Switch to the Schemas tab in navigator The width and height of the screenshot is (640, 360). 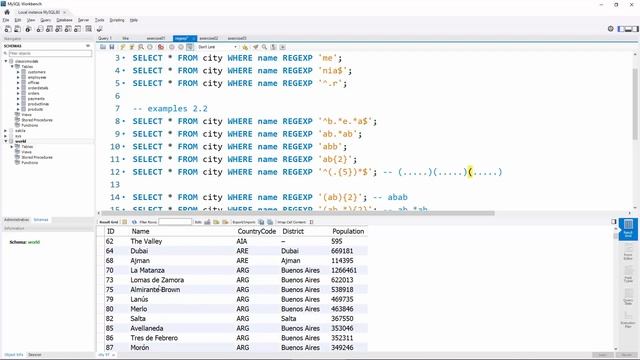(41, 220)
